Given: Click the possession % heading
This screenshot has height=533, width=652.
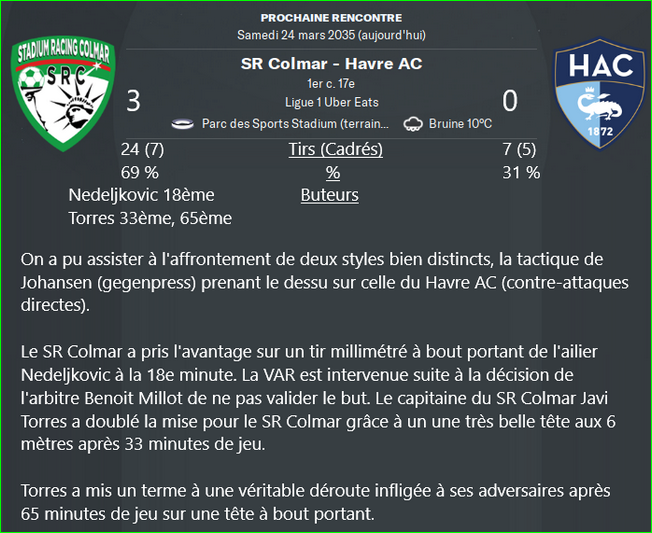Looking at the screenshot, I should tap(333, 173).
